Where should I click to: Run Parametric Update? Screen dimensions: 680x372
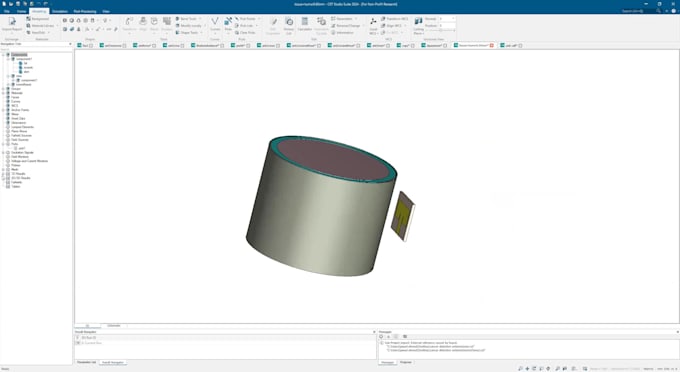[321, 25]
